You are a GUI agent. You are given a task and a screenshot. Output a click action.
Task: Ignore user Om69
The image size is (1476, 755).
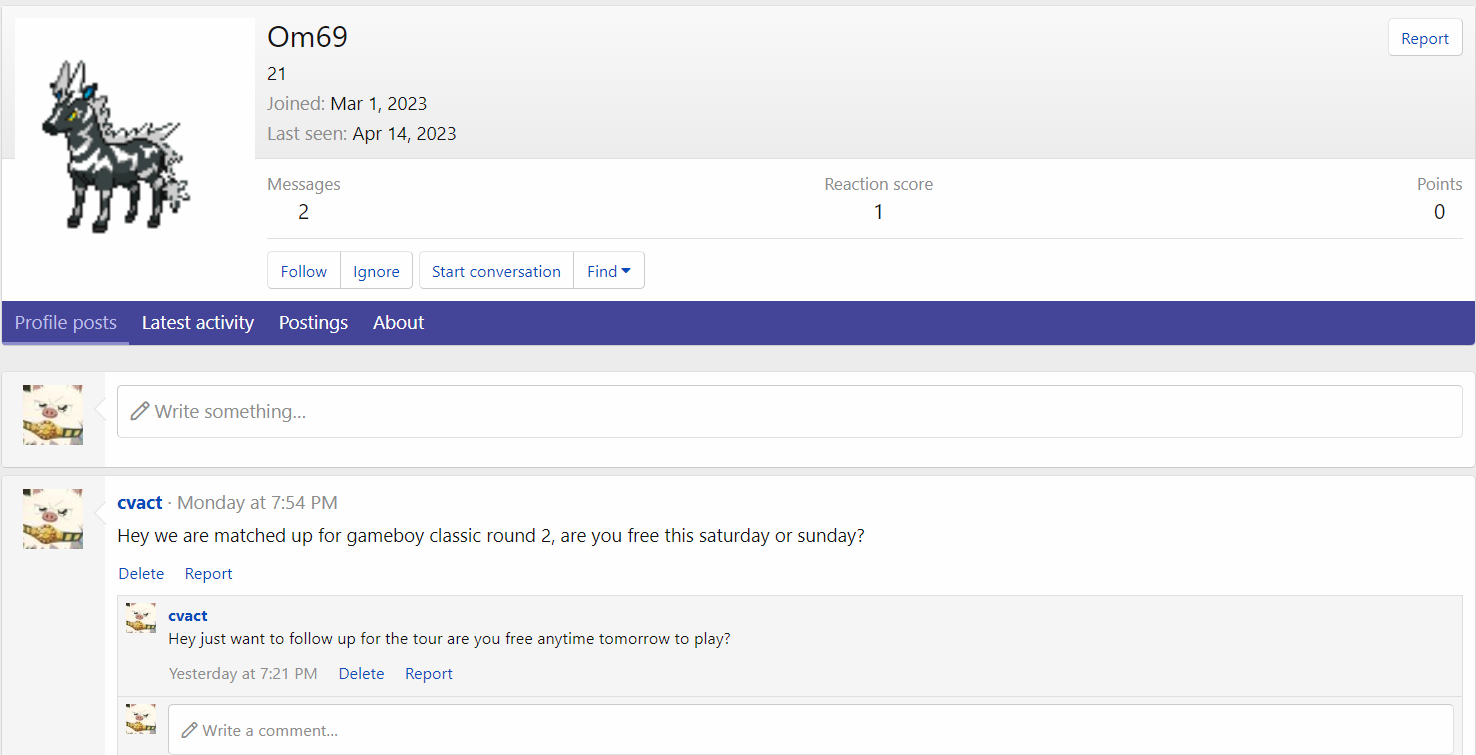point(376,271)
